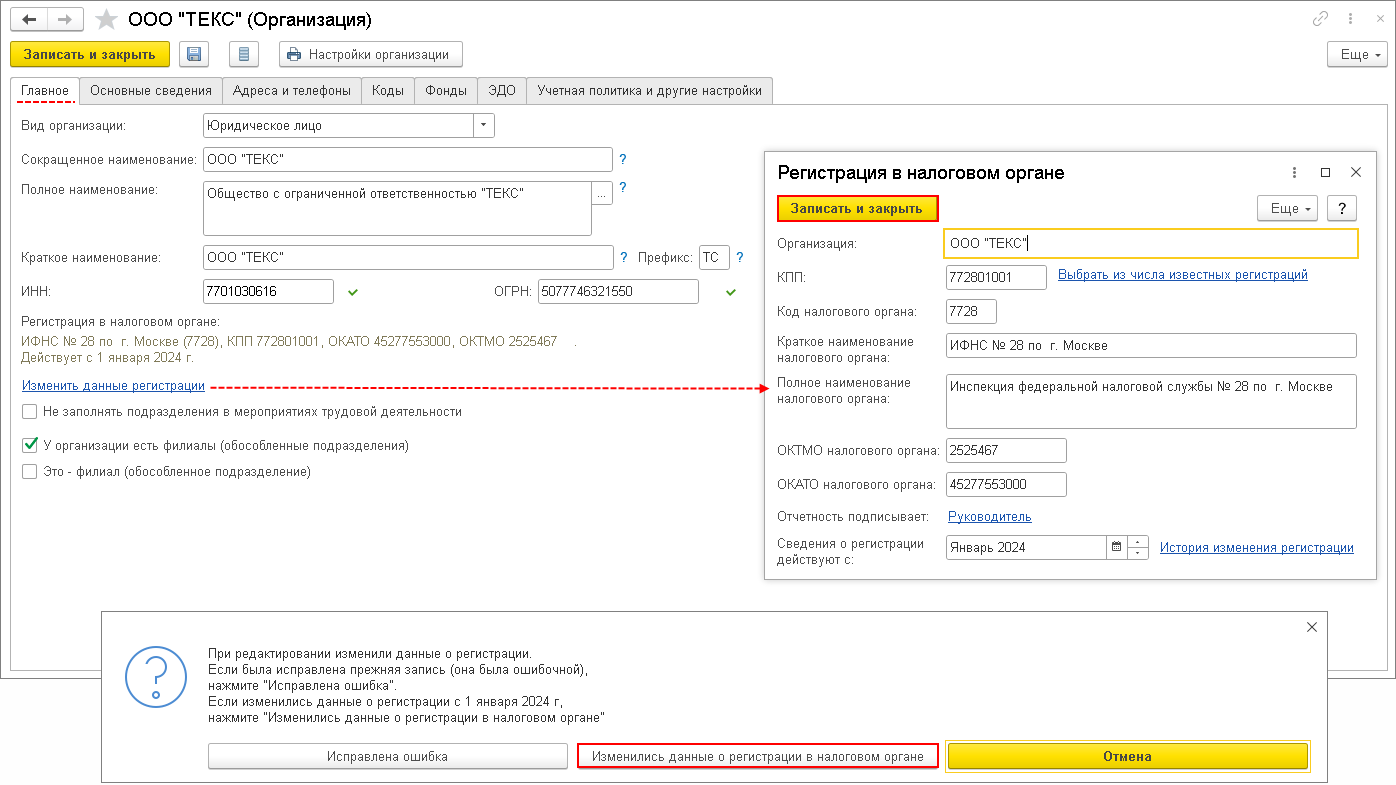Copy link with the chain icon in the title bar
This screenshot has height=785, width=1396.
click(1321, 19)
